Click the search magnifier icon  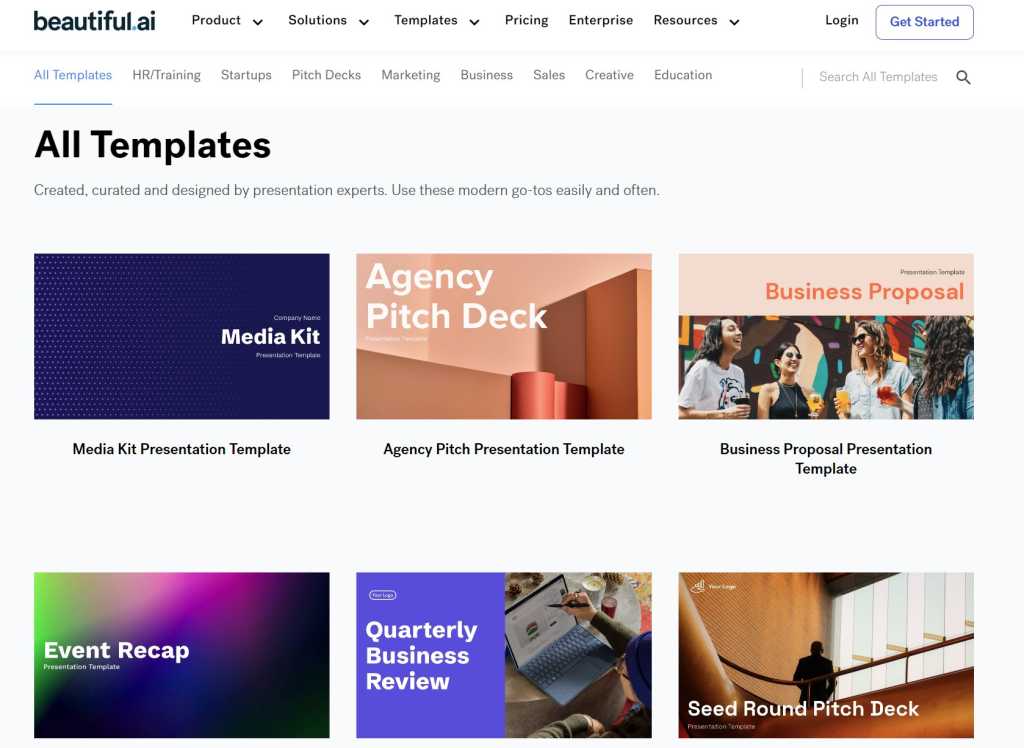coord(963,77)
